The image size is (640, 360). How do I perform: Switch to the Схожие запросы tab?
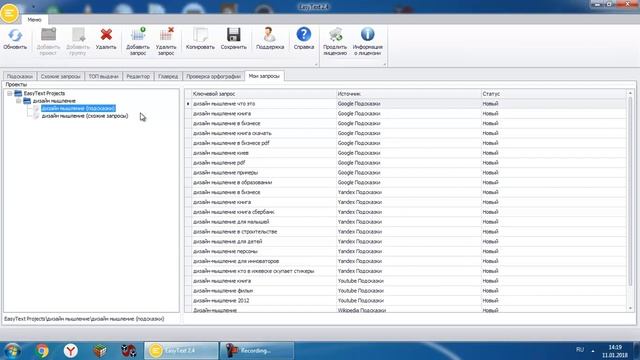point(60,76)
